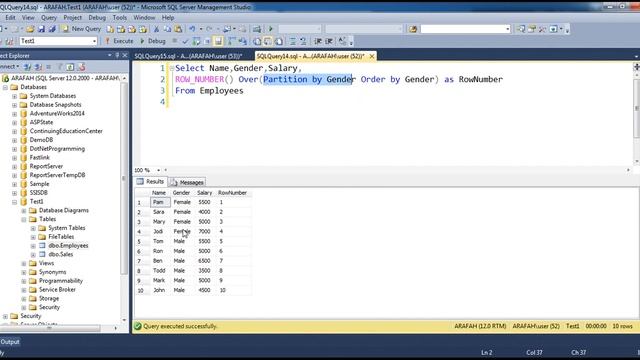Viewport: 640px width, 360px height.
Task: Expand the AdventureWorks2014 database node
Action: (x=14, y=113)
